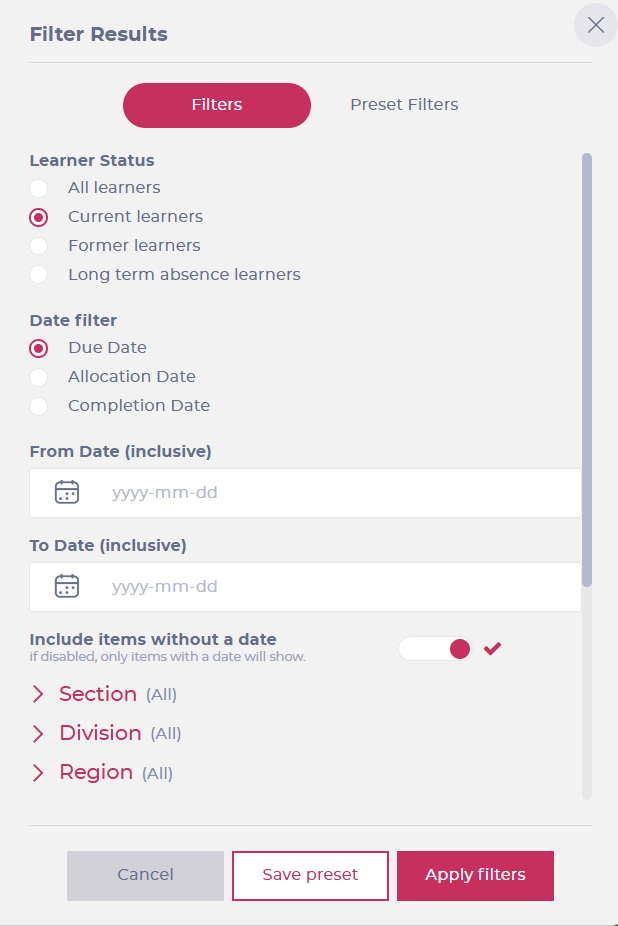Click the Save preset button
The width and height of the screenshot is (618, 926).
pyautogui.click(x=310, y=875)
